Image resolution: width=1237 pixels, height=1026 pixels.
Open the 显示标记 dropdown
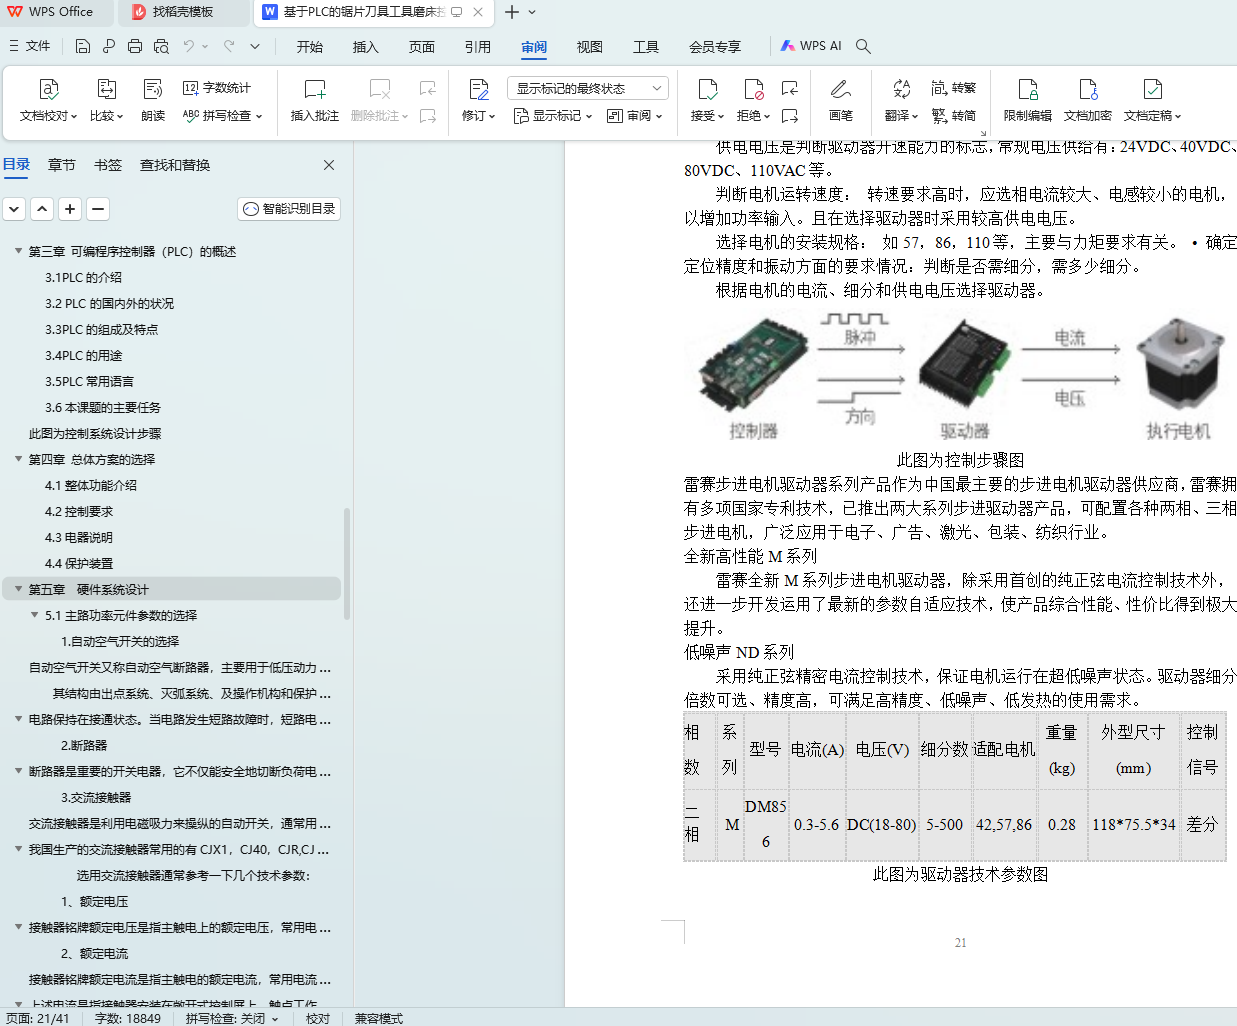point(553,116)
